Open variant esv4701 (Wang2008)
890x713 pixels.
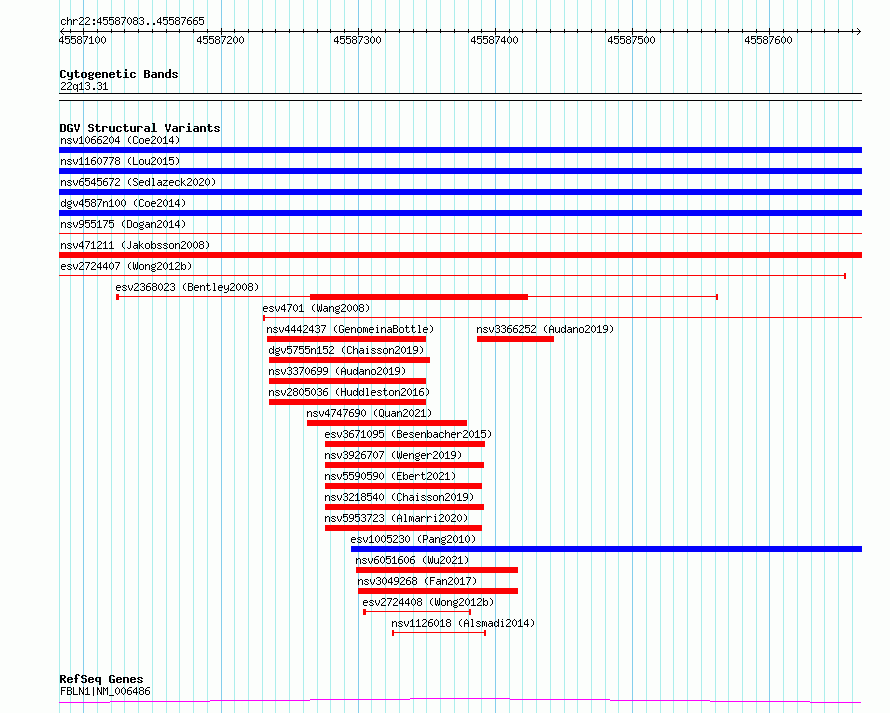pos(316,308)
